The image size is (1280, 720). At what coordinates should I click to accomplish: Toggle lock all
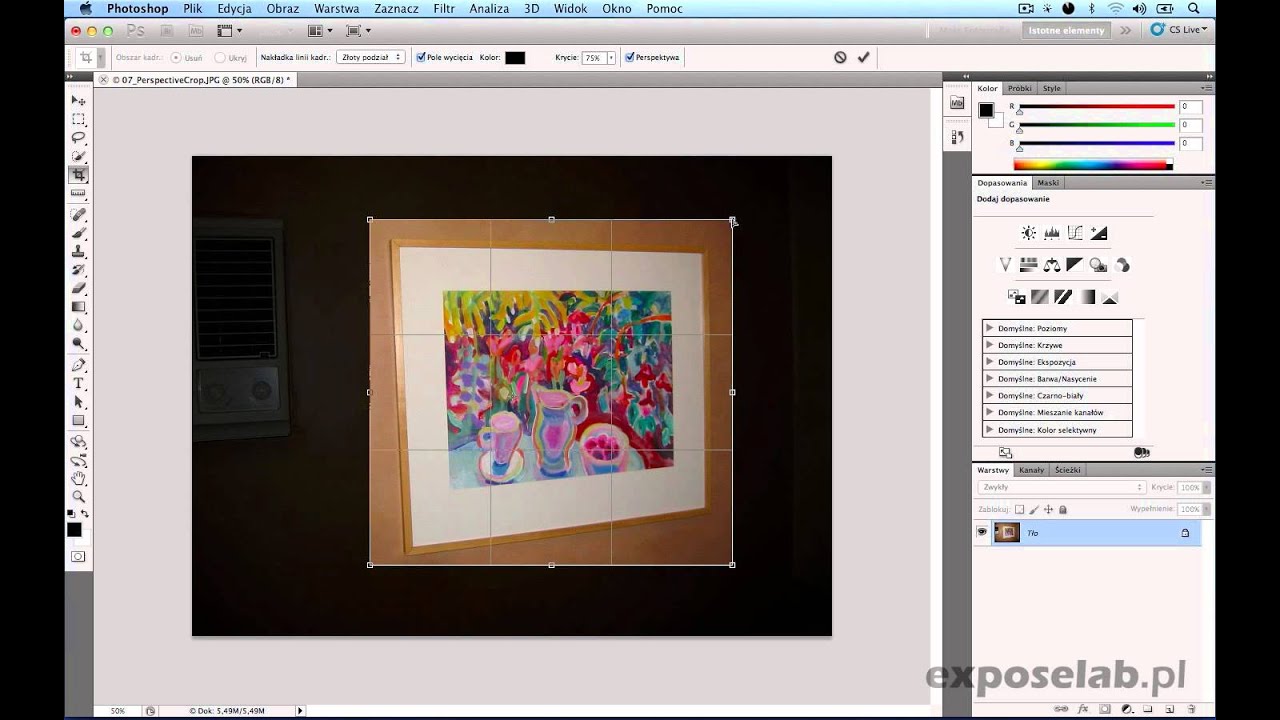click(x=1063, y=509)
